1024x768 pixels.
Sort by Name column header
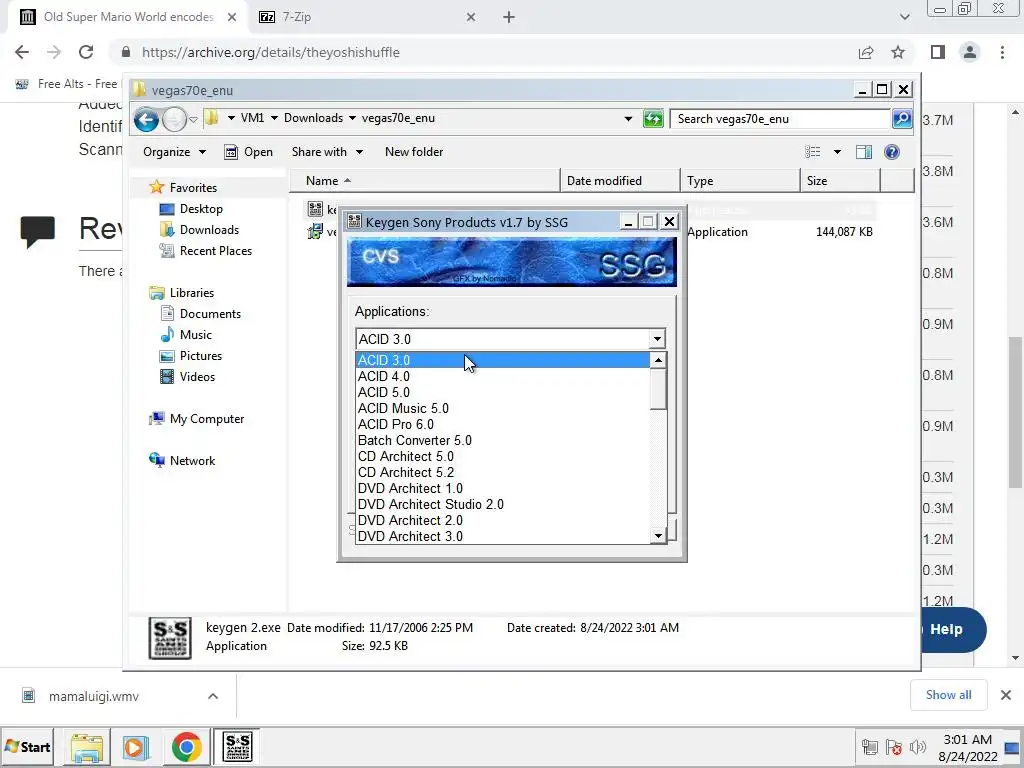click(x=424, y=181)
